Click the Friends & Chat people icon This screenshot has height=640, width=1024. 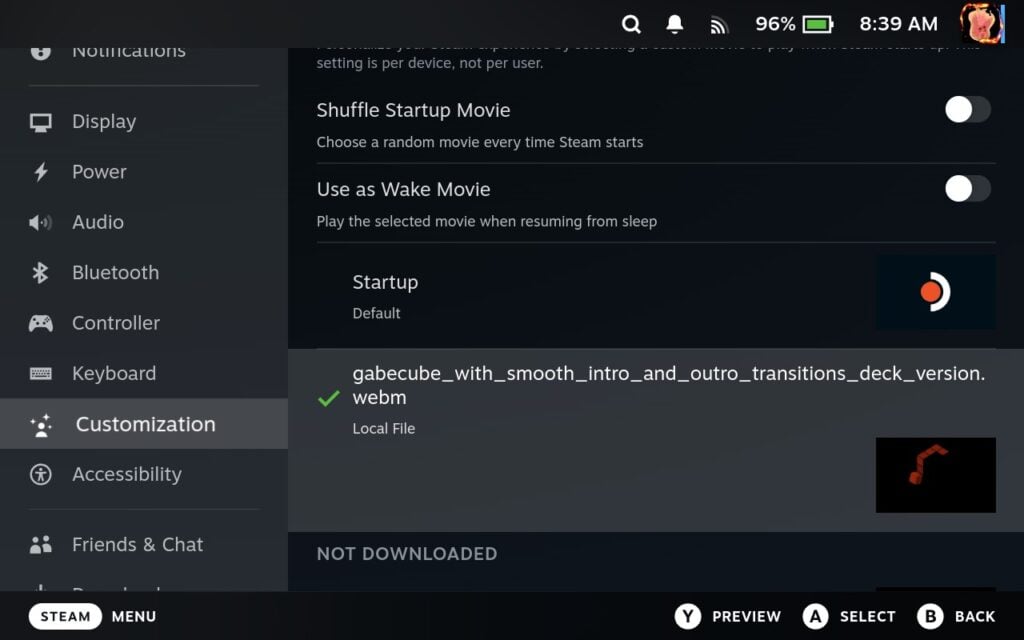point(41,544)
